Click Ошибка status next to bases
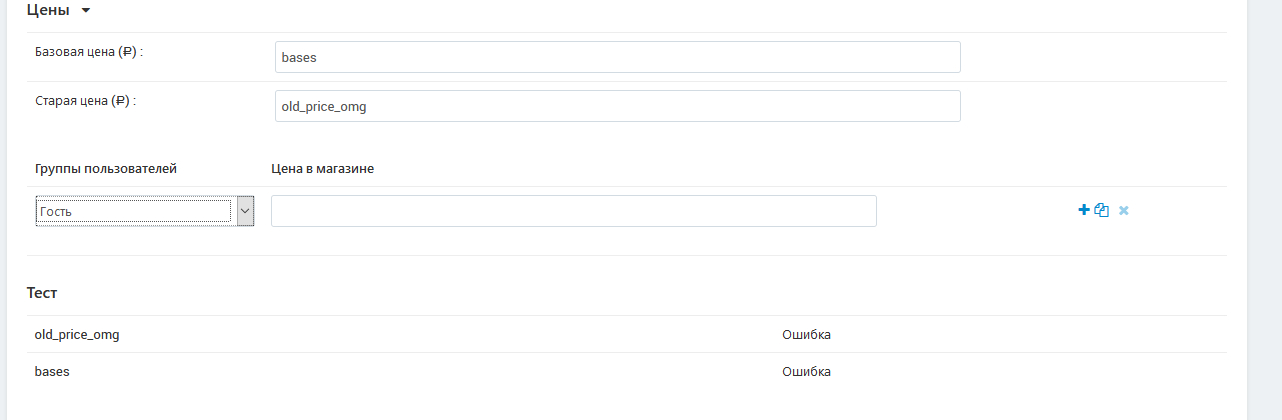The image size is (1282, 420). 806,371
